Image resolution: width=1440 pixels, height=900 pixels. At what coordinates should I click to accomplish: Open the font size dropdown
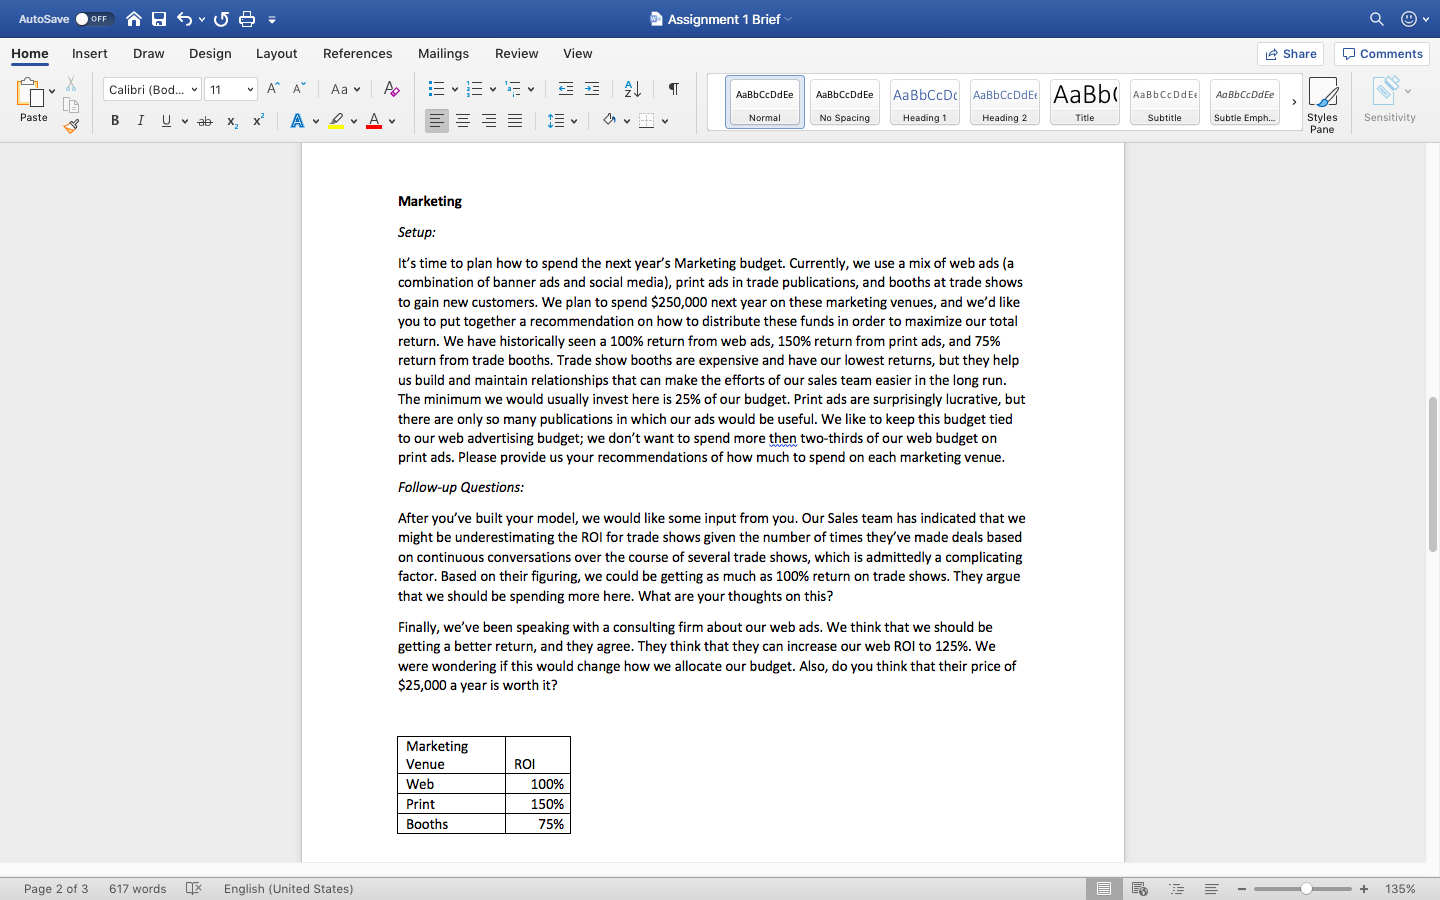230,89
